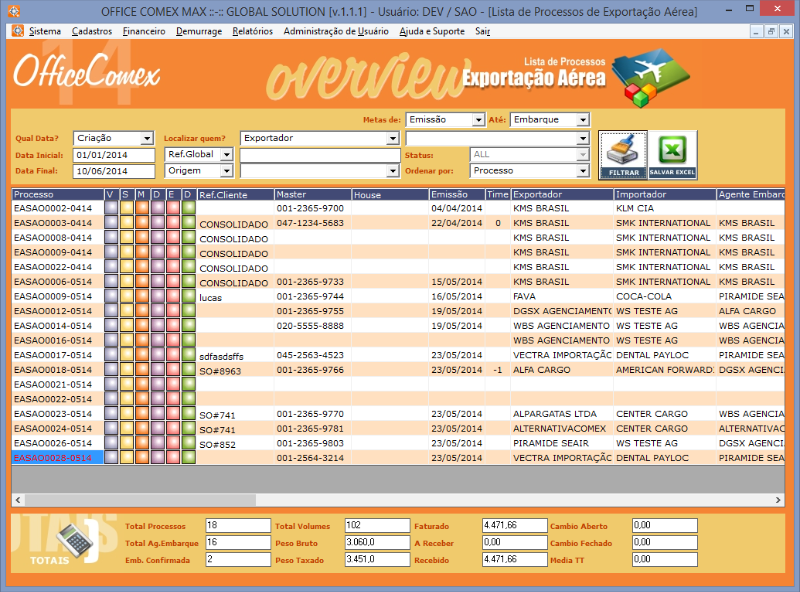800x592 pixels.
Task: Open the Financeiro menu
Action: click(x=144, y=31)
